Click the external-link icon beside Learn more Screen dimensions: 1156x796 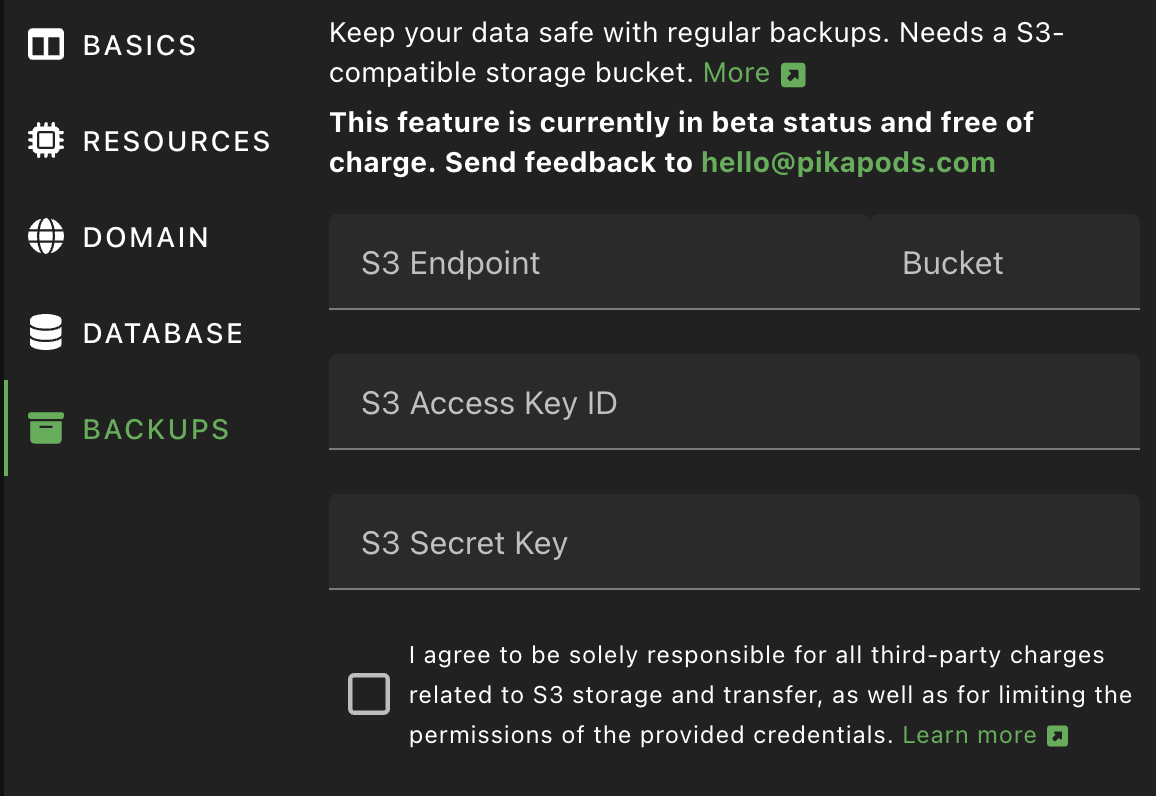(1057, 736)
